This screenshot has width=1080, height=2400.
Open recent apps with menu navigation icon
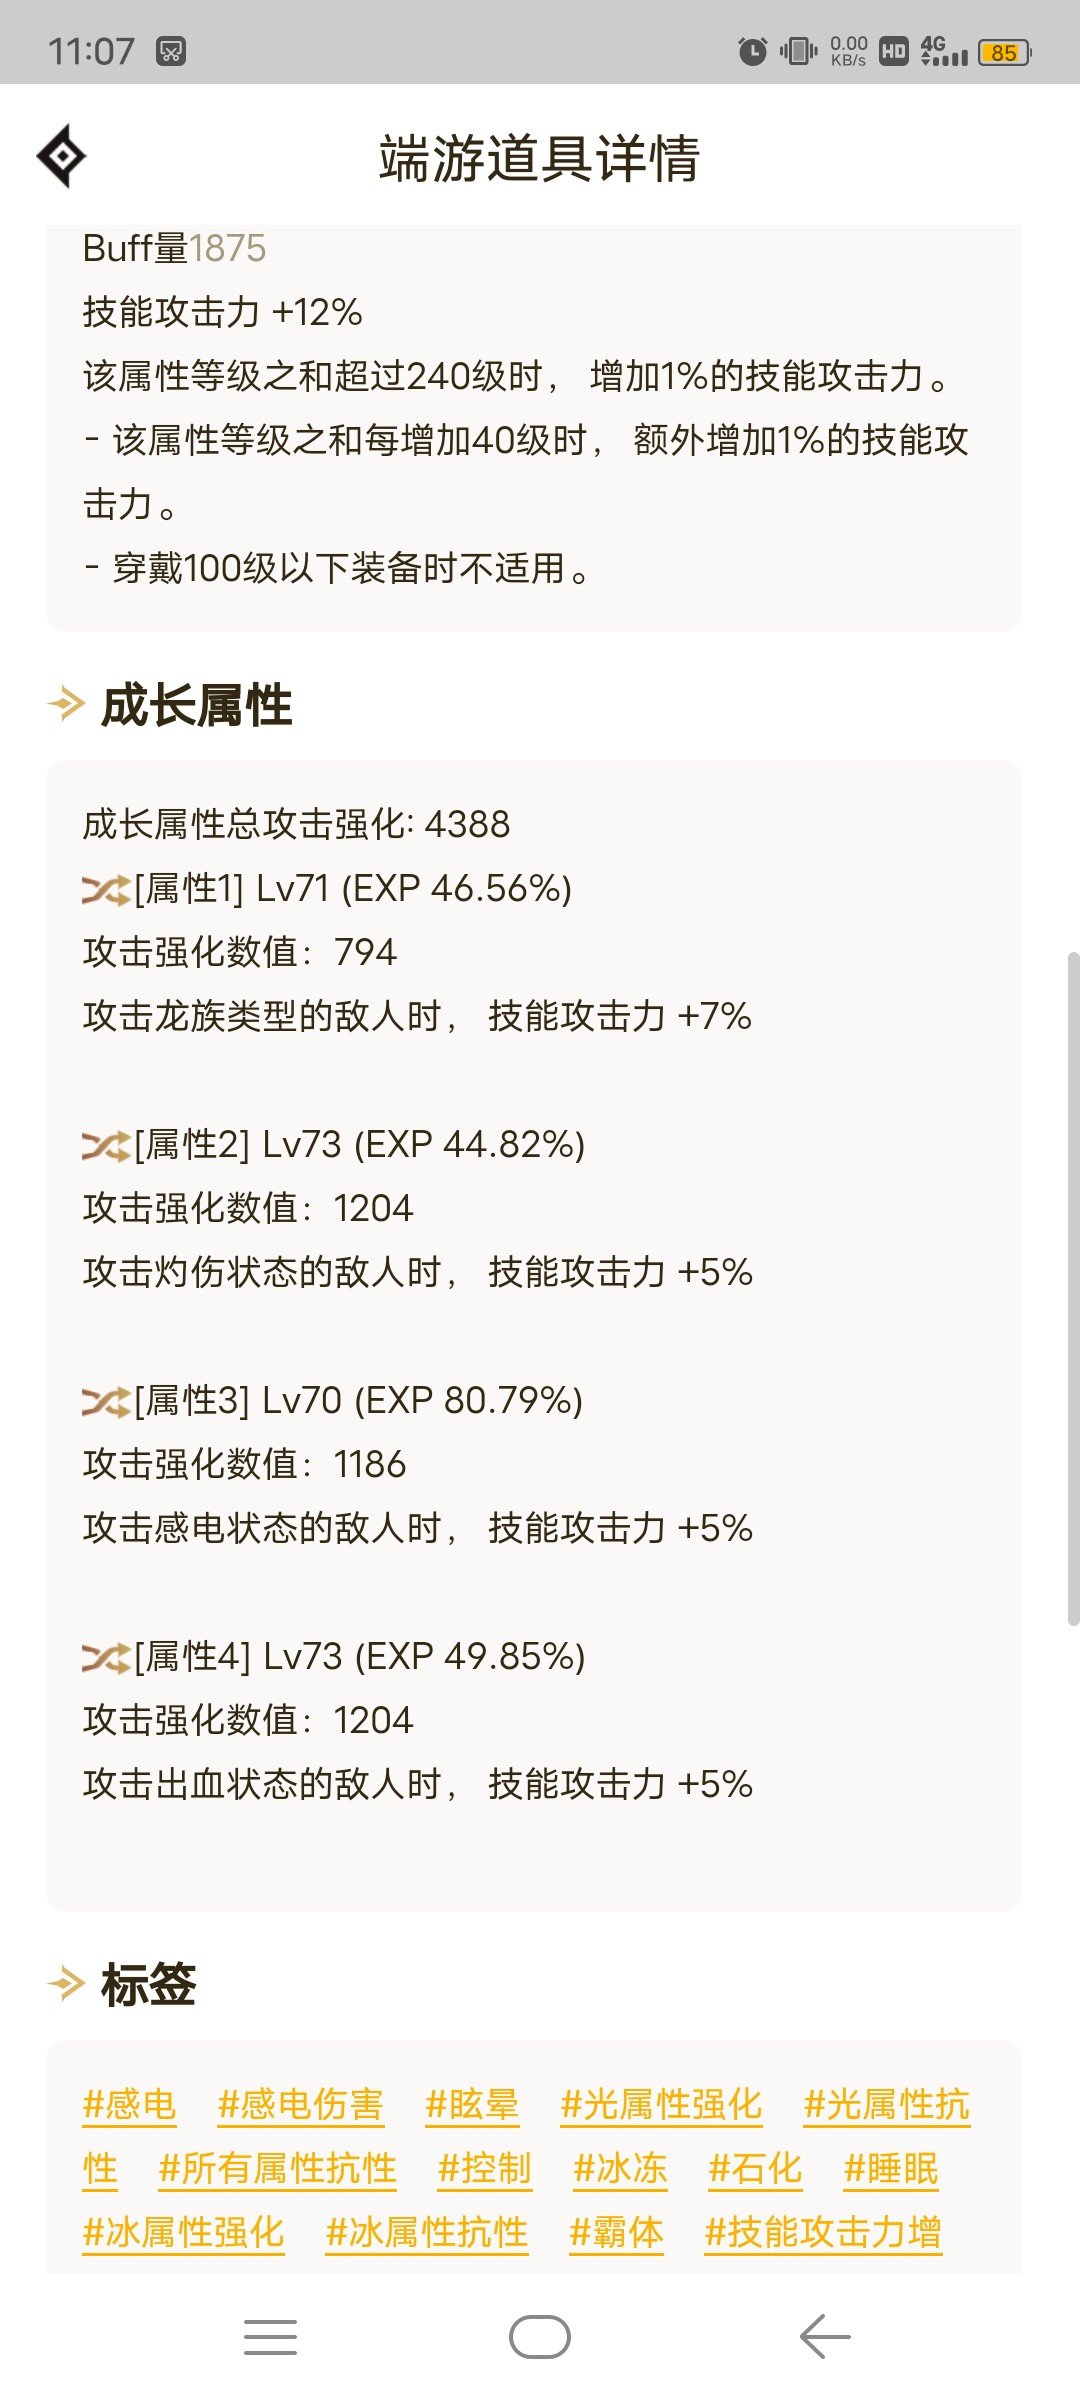click(x=270, y=2337)
